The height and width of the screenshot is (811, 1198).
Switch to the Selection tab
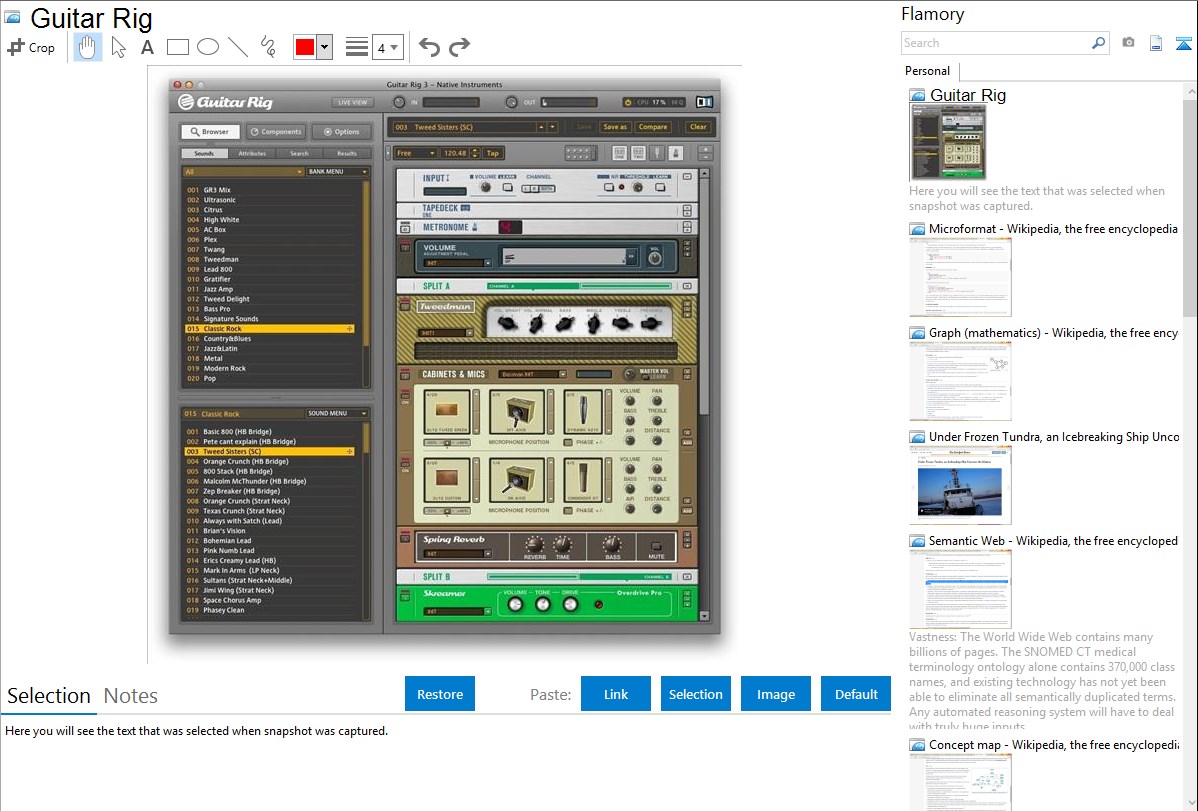coord(49,696)
